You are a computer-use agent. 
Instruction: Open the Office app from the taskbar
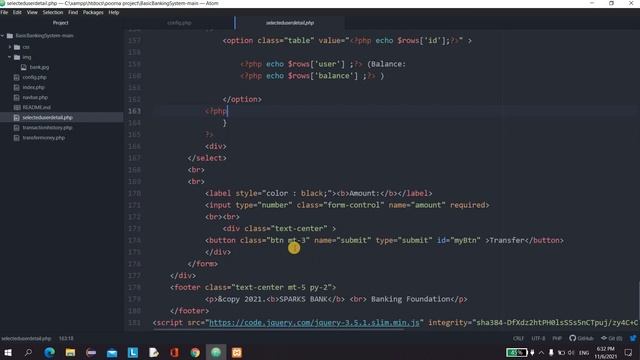tap(174, 353)
